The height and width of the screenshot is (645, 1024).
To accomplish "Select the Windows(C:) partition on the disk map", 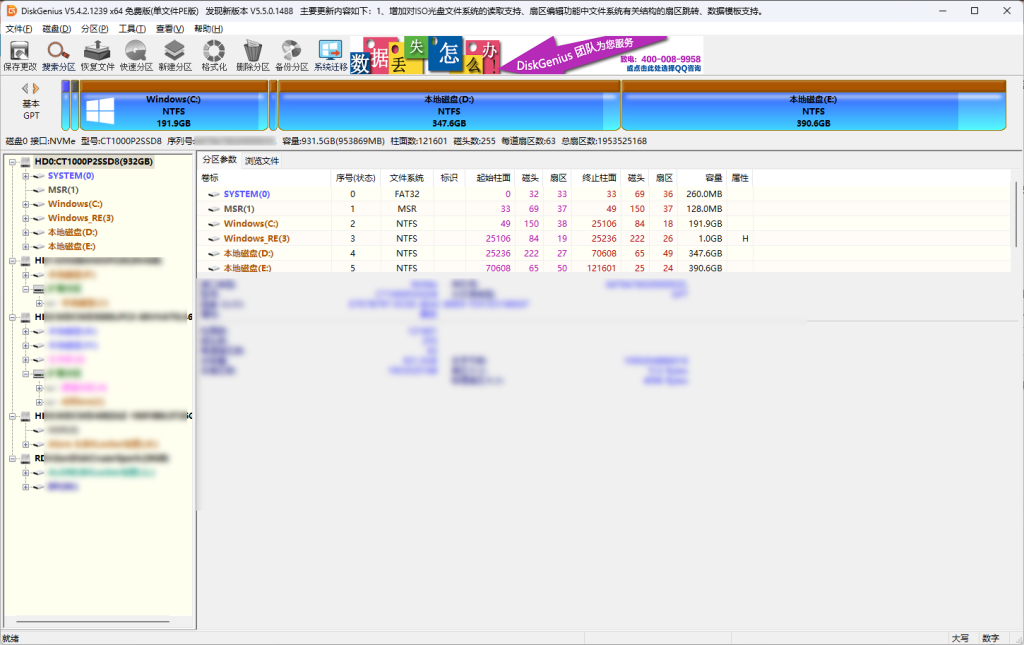I will tap(174, 106).
